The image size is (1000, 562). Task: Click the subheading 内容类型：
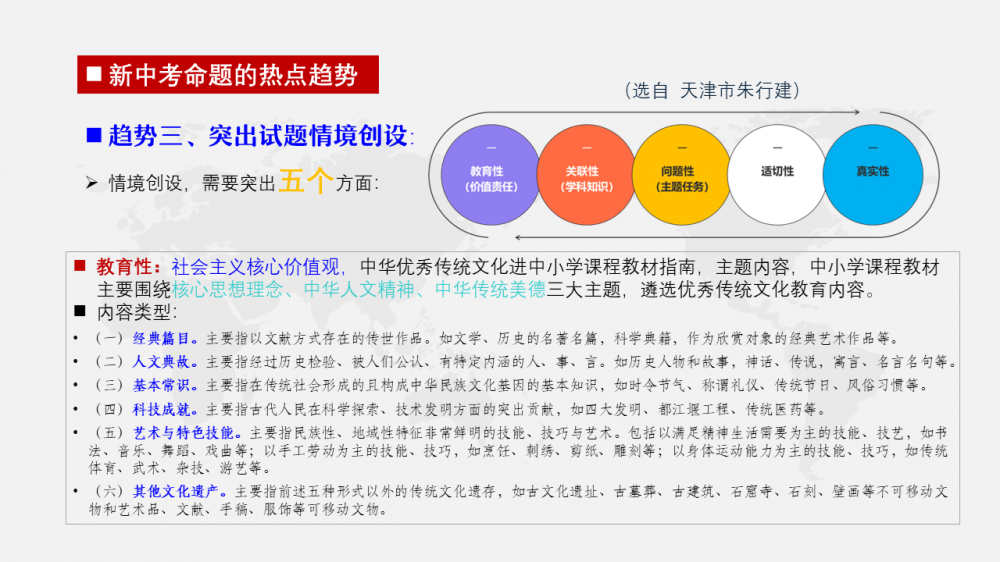[137, 312]
